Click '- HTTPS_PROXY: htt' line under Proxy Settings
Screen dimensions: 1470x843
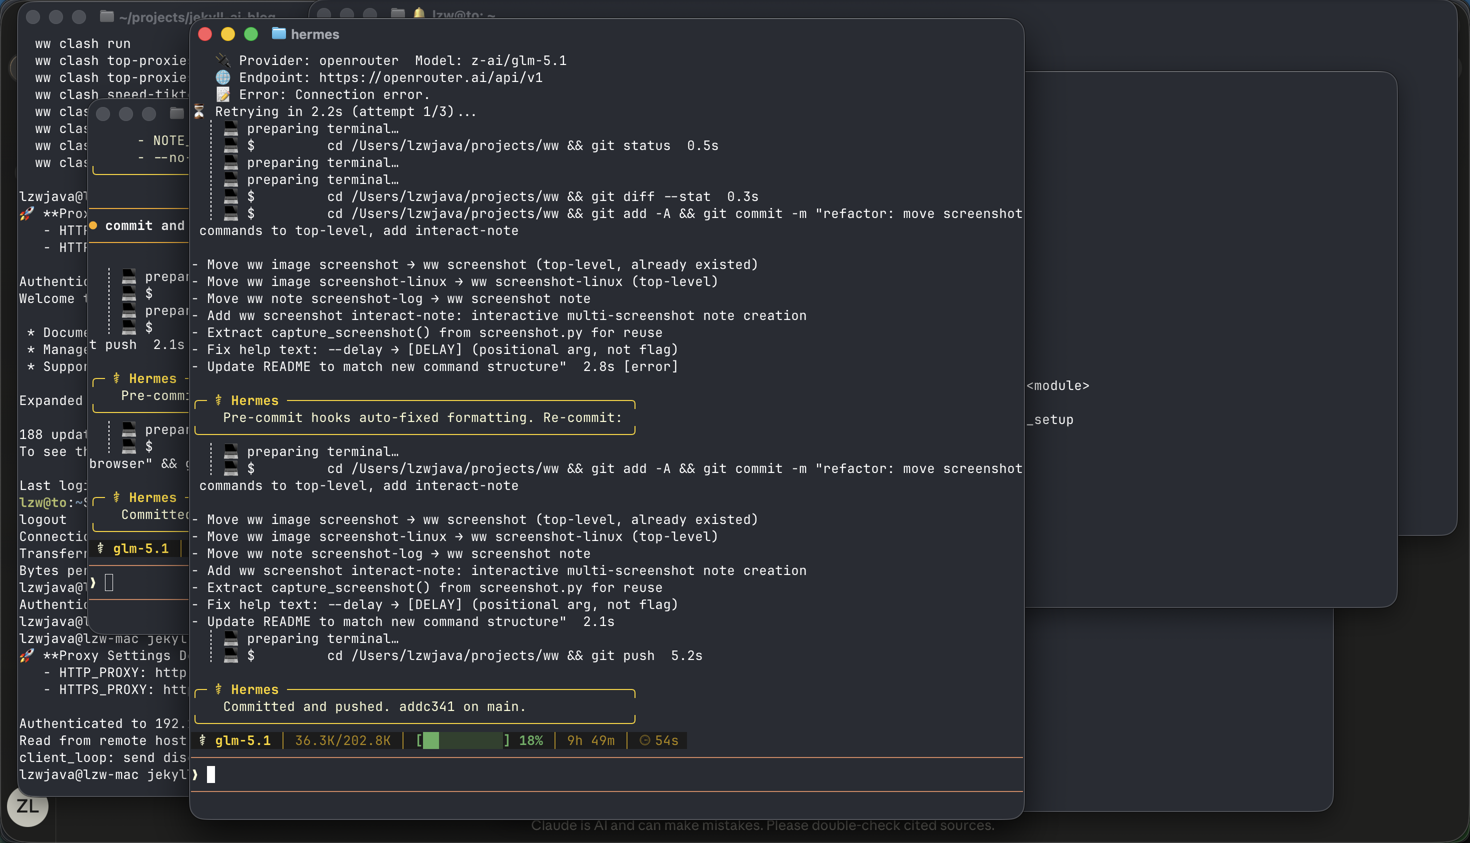115,689
